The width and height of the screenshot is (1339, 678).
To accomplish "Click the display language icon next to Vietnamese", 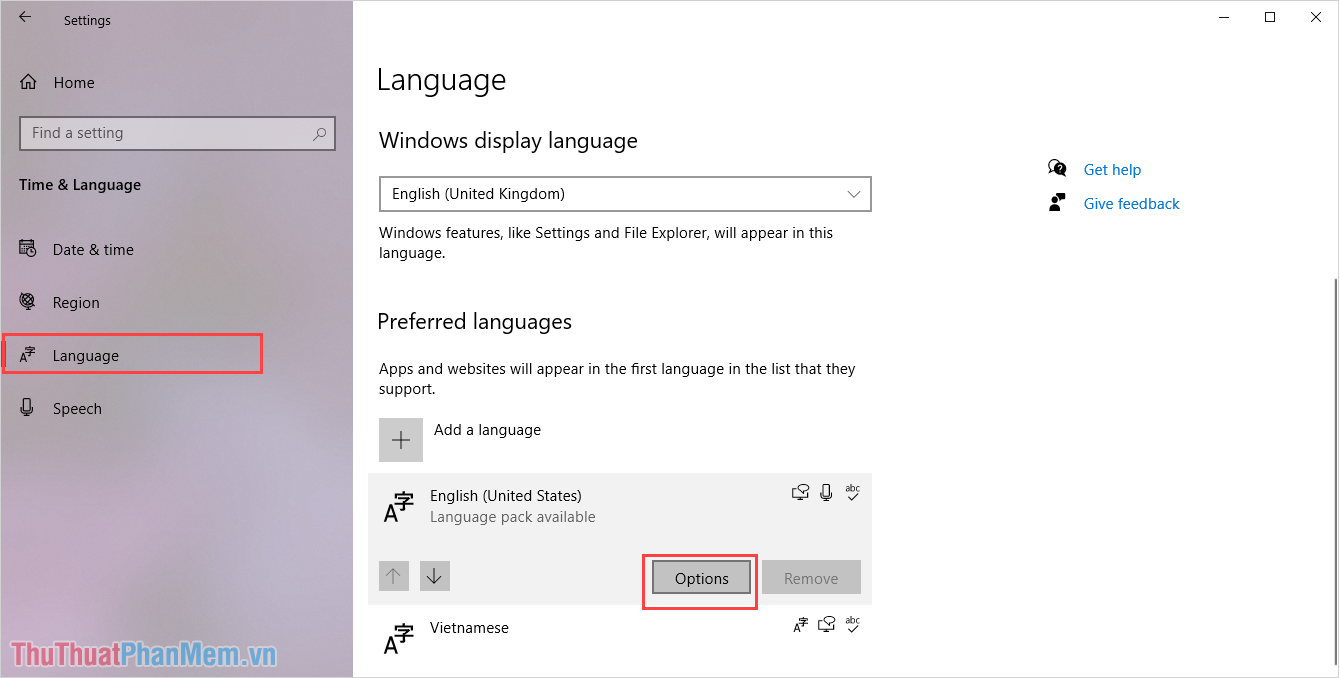I will click(x=800, y=624).
